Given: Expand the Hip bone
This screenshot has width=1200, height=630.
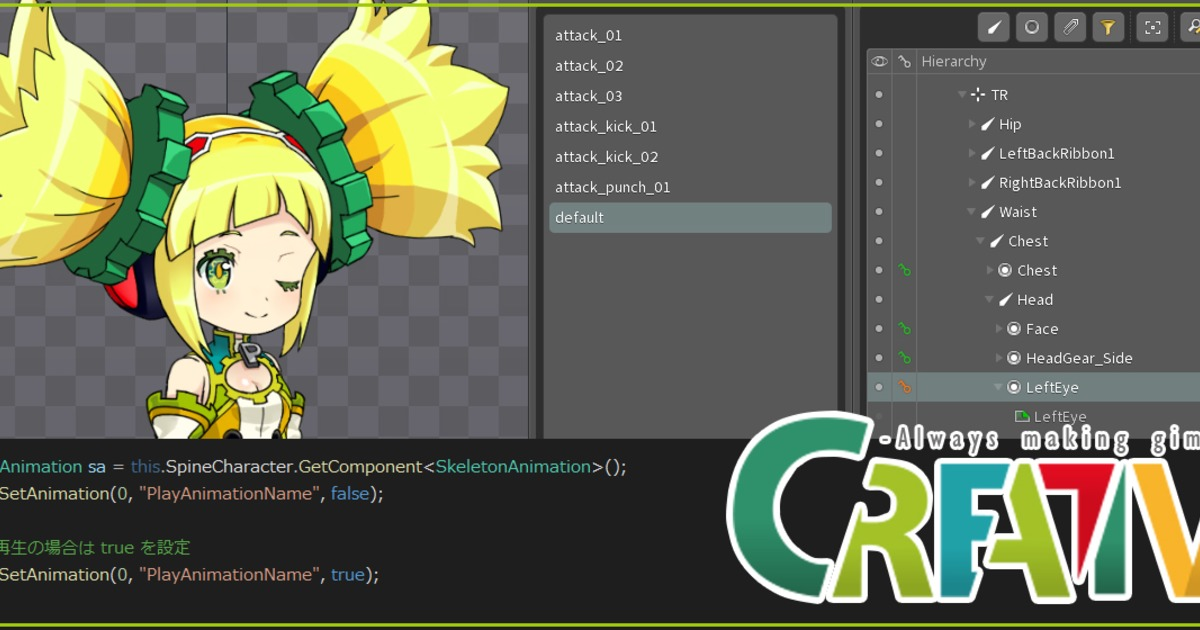Looking at the screenshot, I should point(972,124).
